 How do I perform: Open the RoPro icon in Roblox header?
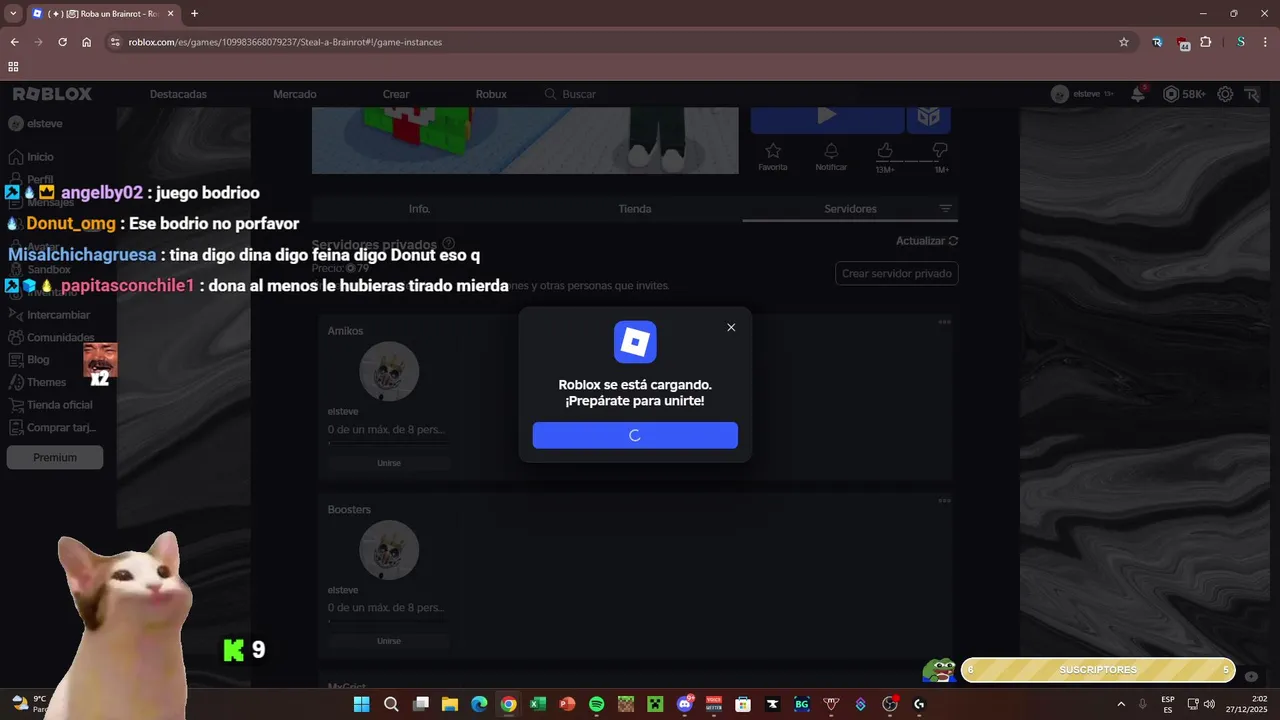tap(1252, 94)
